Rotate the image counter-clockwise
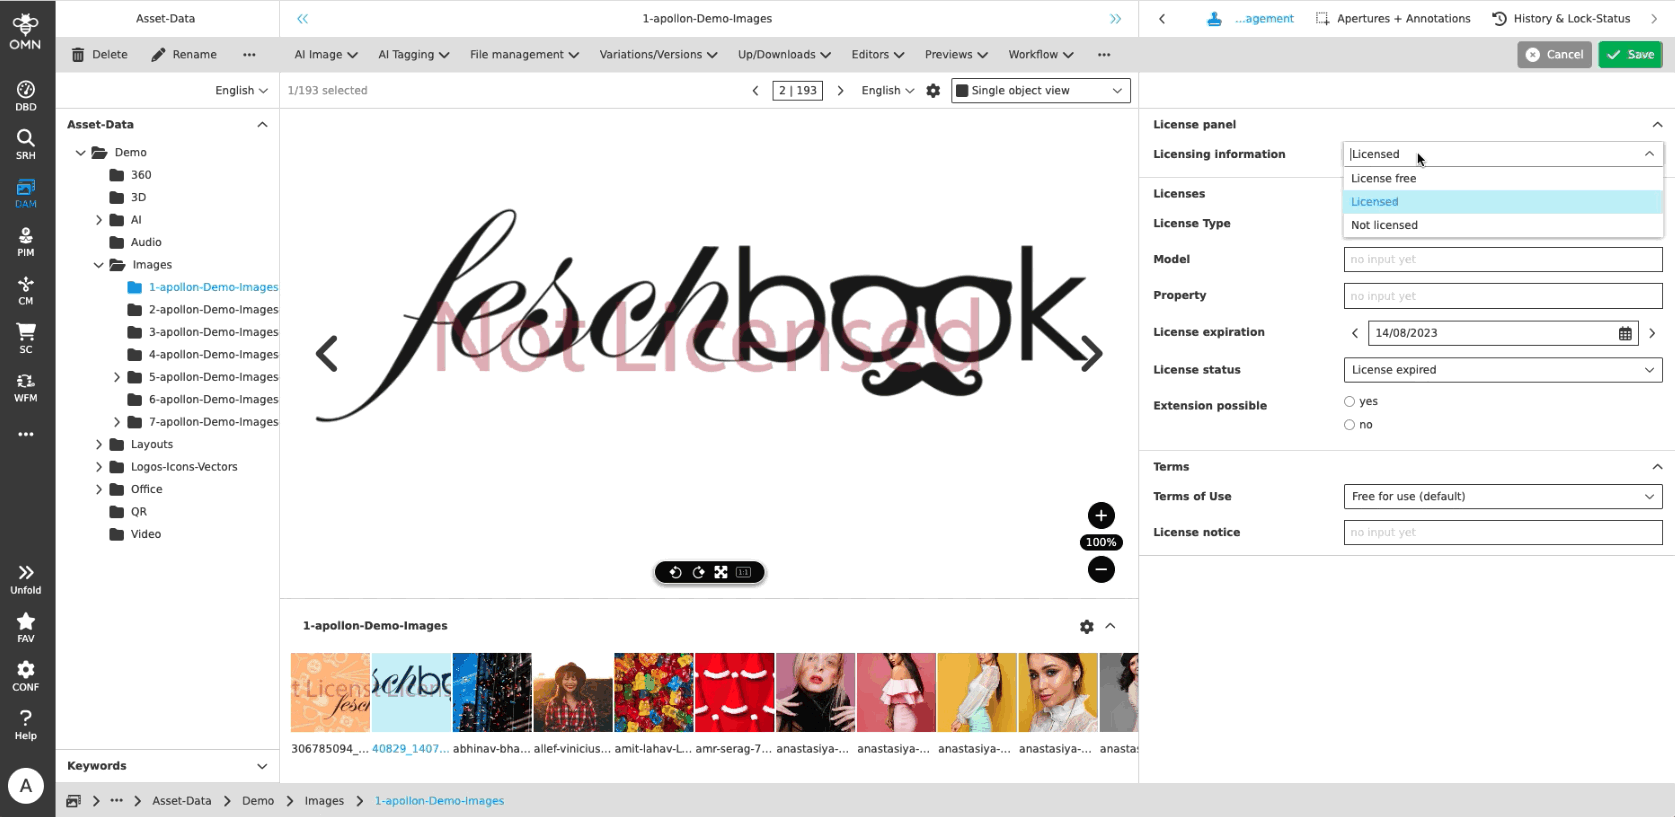The width and height of the screenshot is (1675, 817). (x=675, y=572)
